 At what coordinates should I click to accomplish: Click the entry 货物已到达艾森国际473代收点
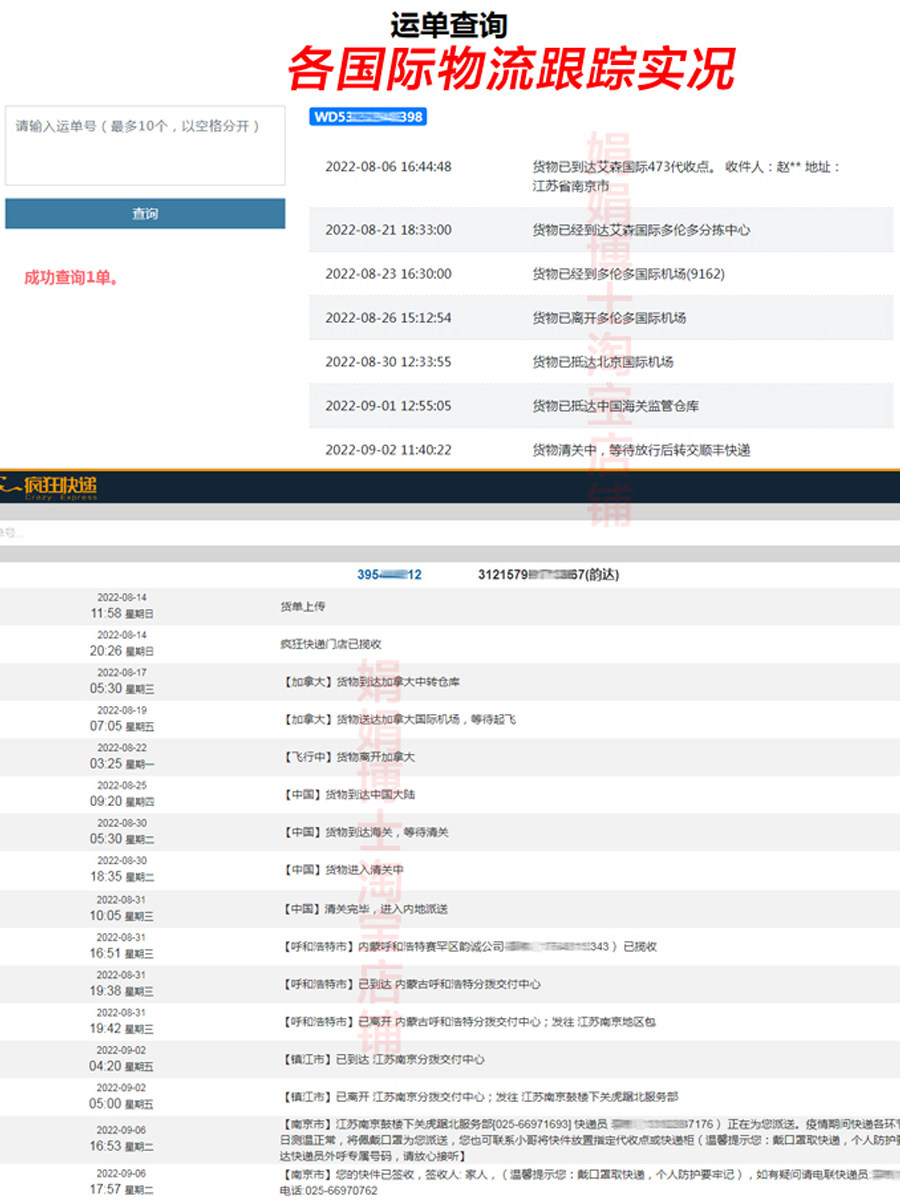[687, 176]
